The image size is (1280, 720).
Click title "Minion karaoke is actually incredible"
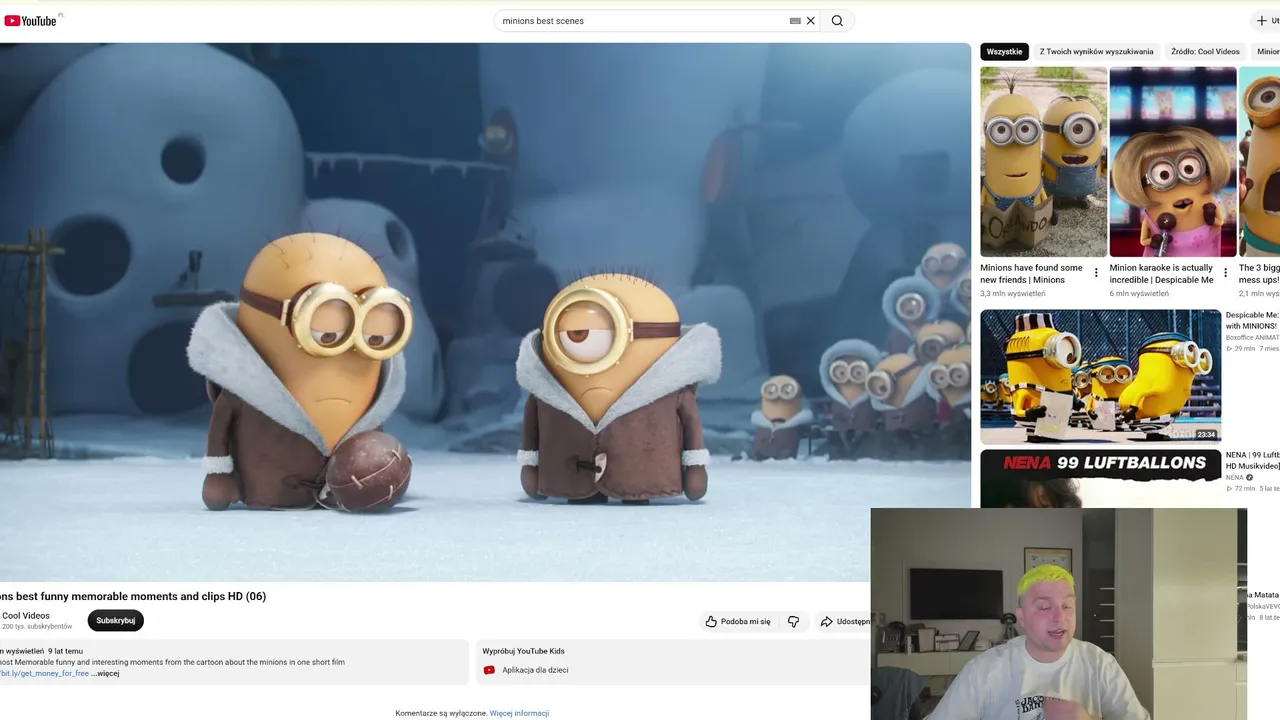coord(1161,274)
